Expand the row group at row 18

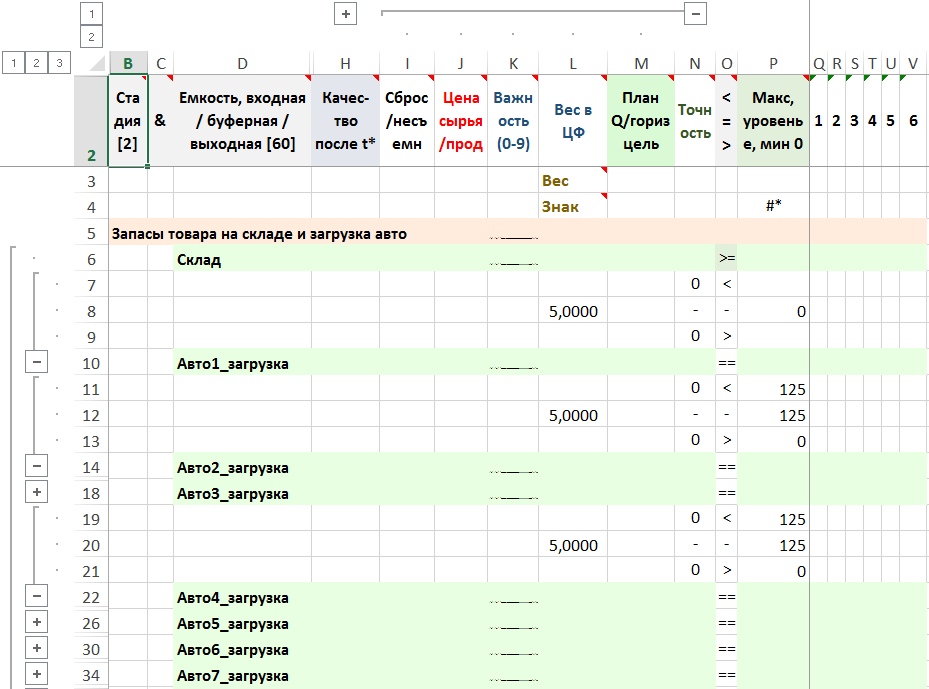click(x=37, y=493)
